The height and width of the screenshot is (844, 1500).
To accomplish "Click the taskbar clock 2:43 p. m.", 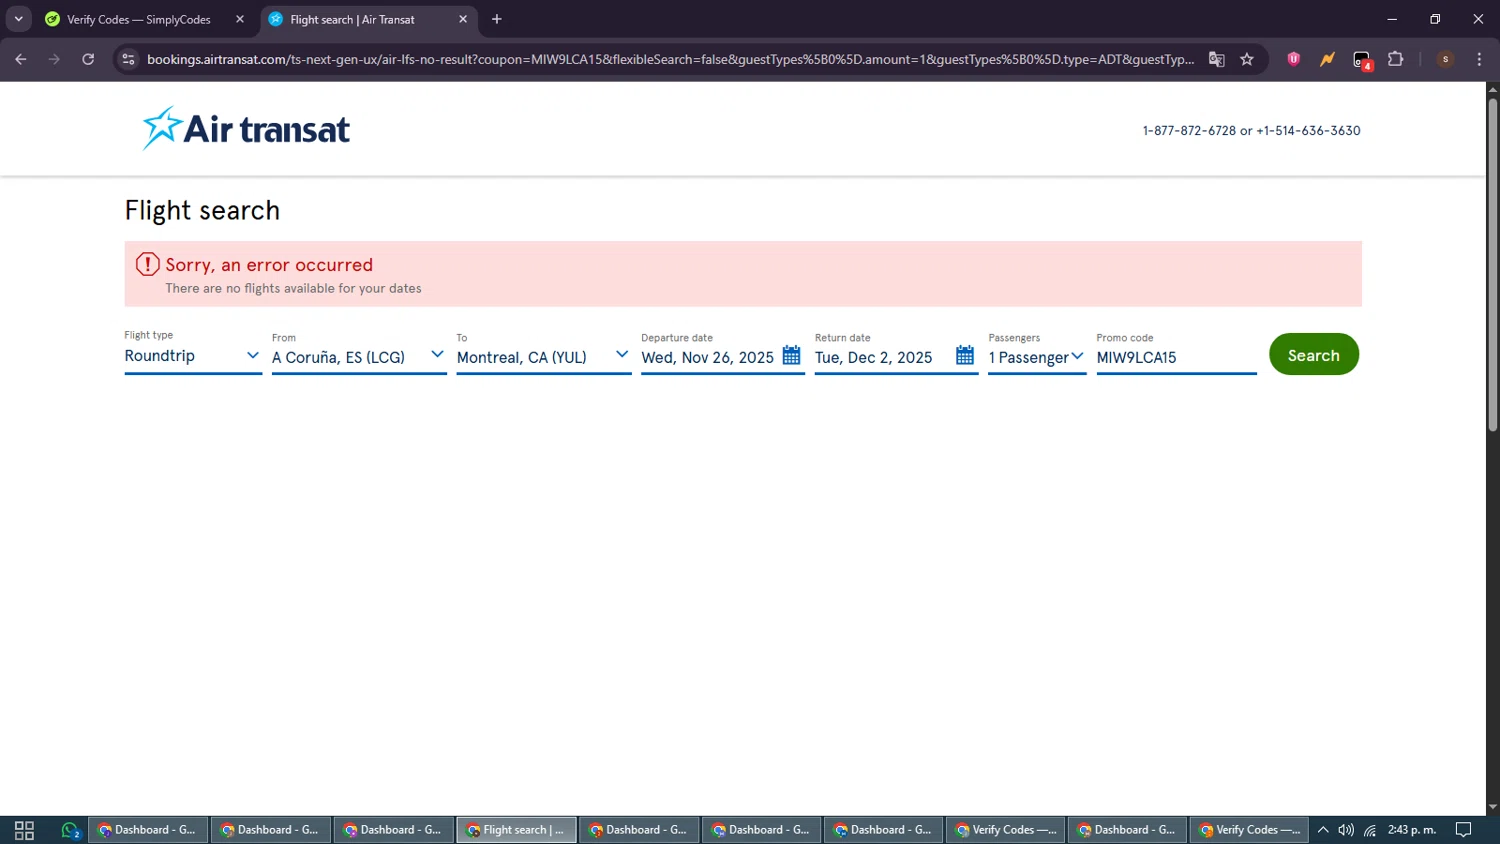I will (1412, 830).
